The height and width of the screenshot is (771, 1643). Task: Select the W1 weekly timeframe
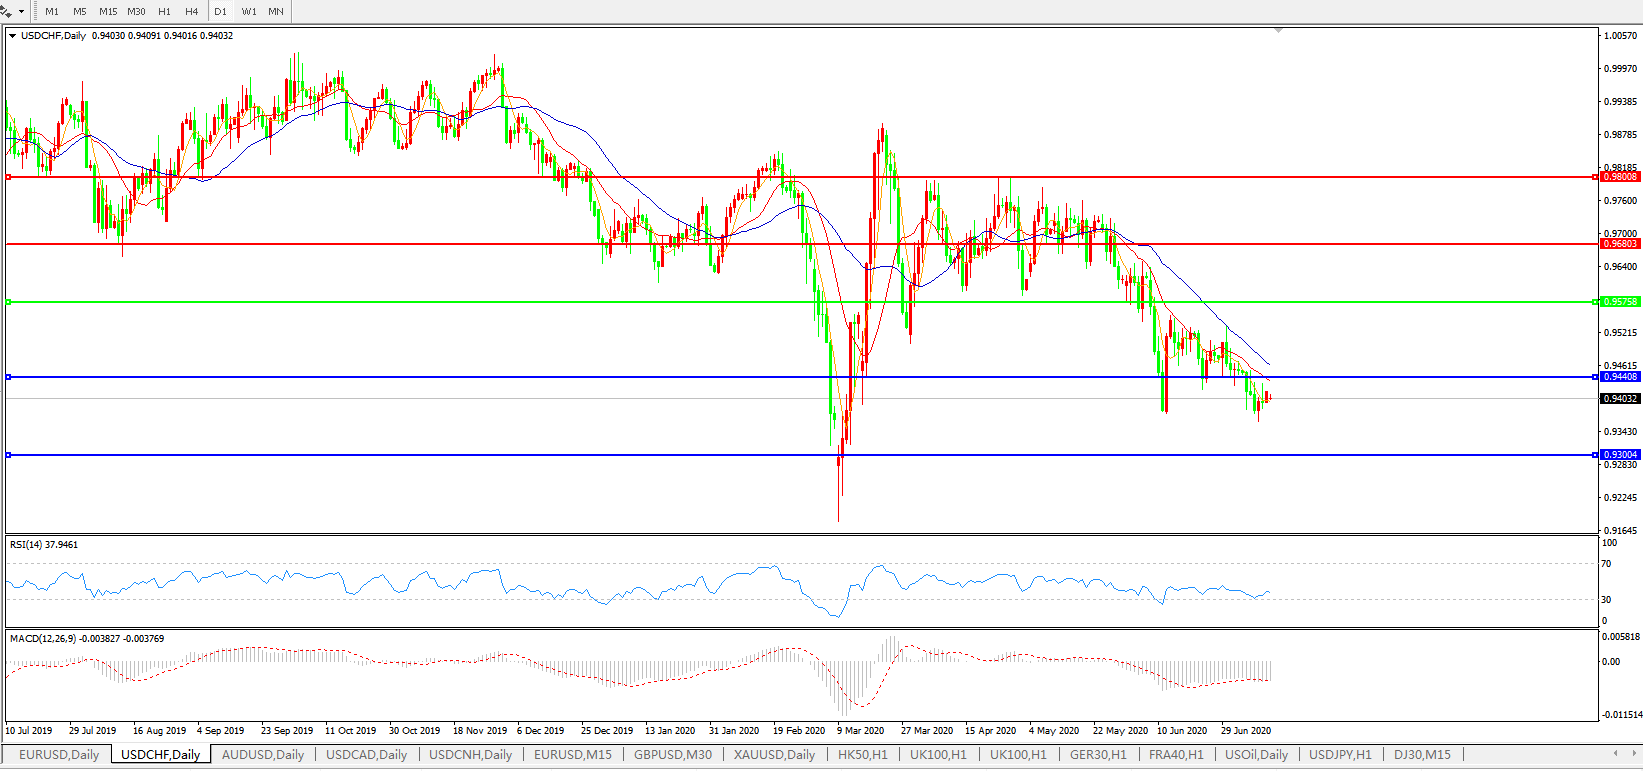click(x=248, y=12)
